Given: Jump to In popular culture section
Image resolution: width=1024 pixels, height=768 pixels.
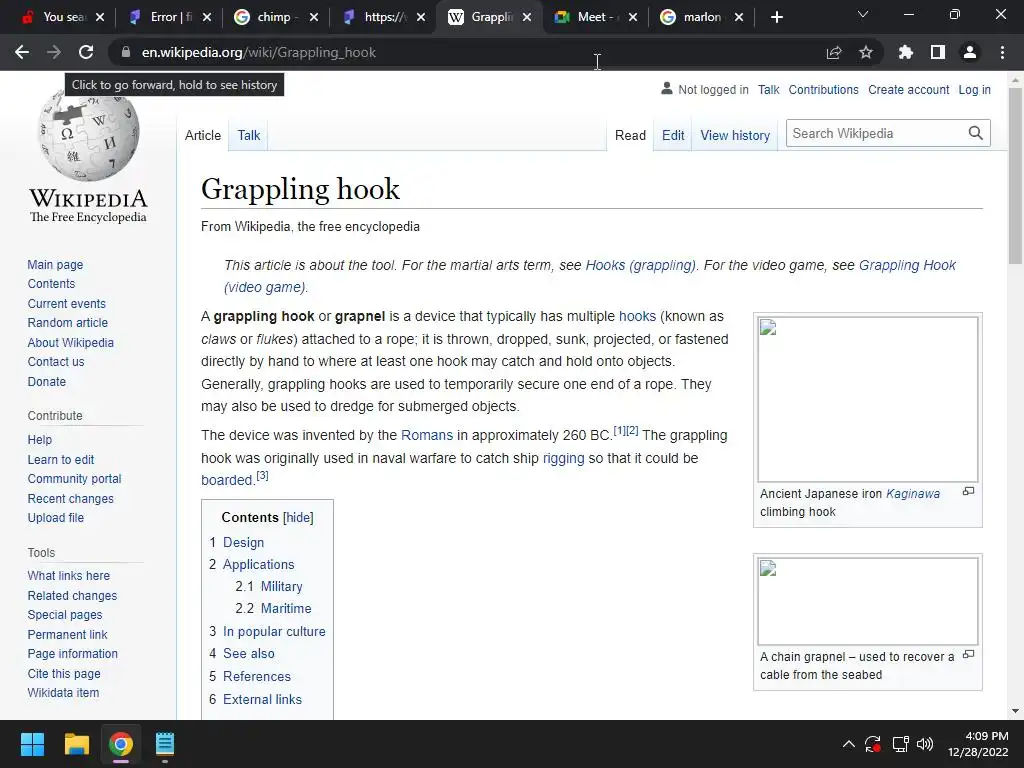Looking at the screenshot, I should click(274, 632).
